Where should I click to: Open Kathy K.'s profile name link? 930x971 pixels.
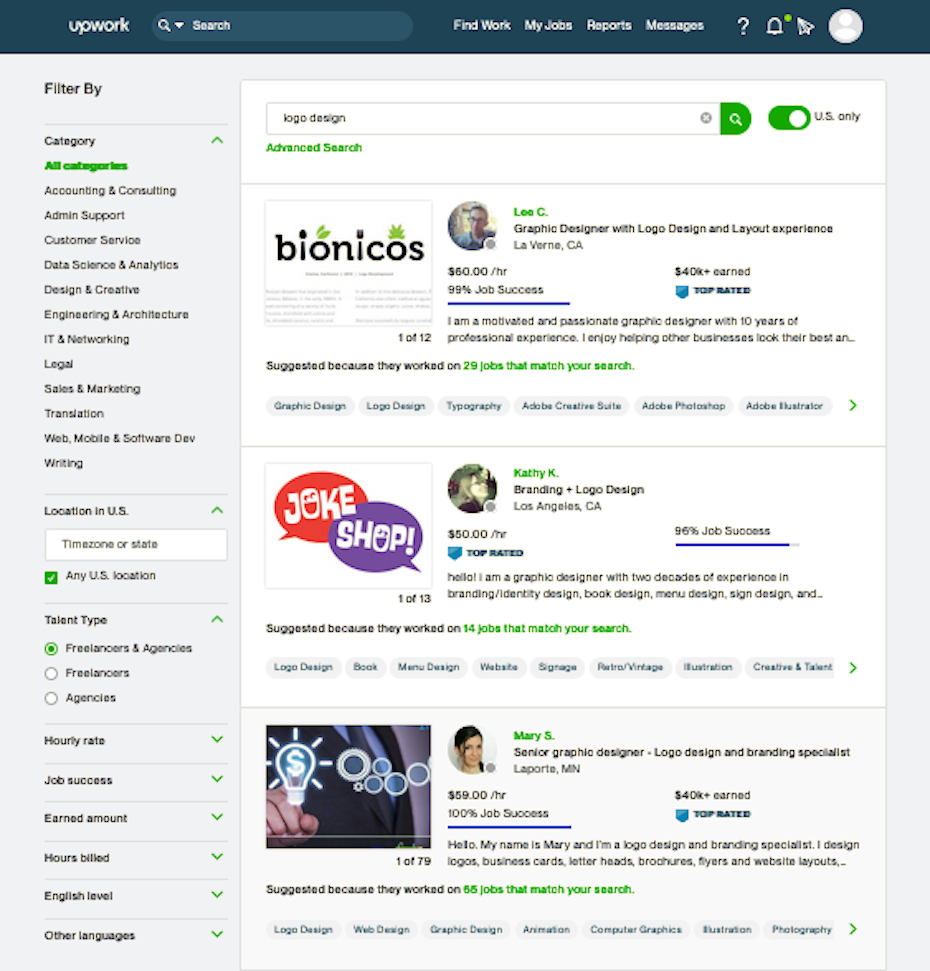pos(536,473)
